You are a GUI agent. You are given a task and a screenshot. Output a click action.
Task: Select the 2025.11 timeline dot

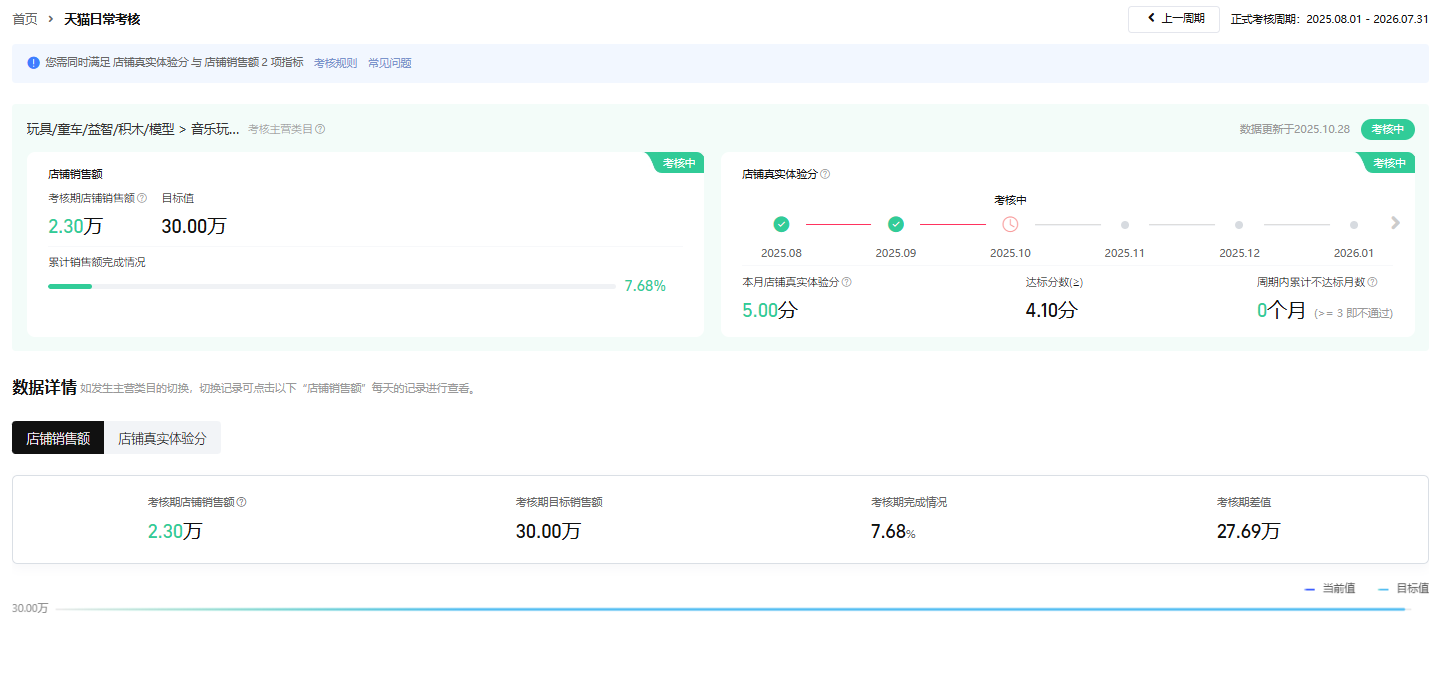(1125, 225)
